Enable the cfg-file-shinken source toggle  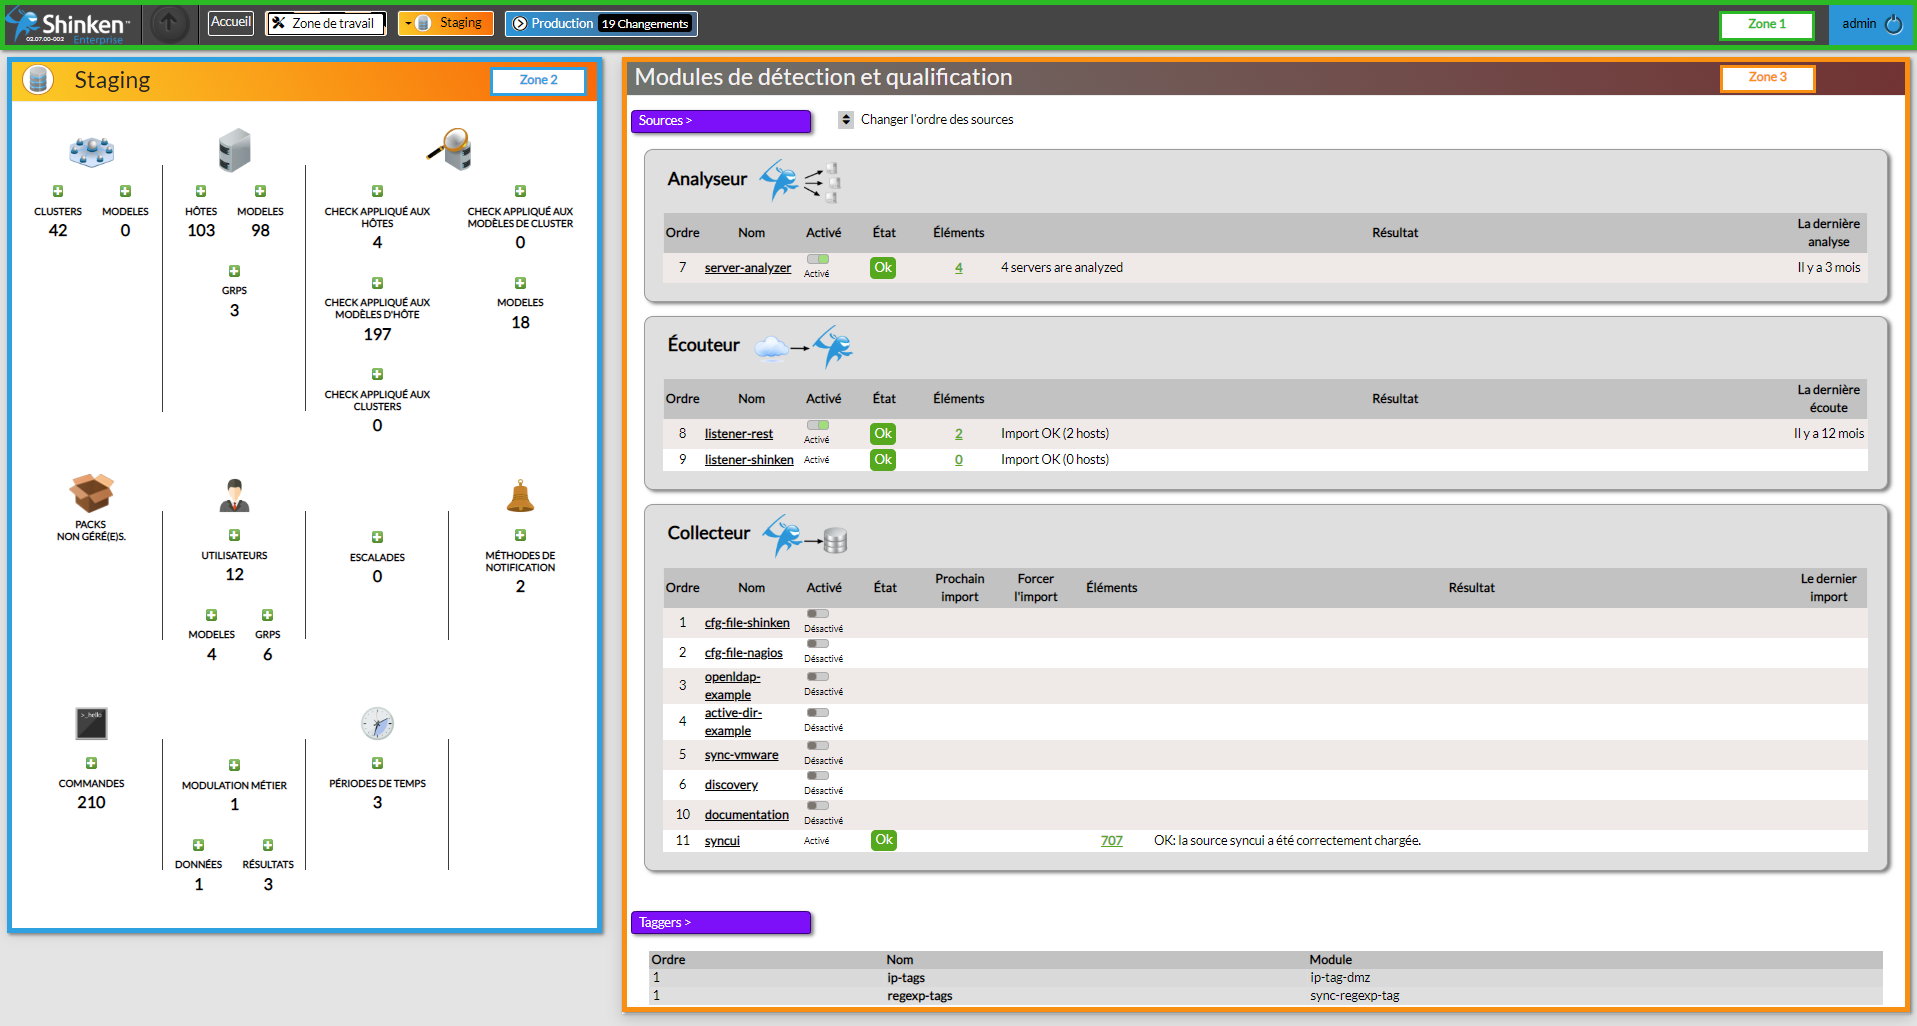(818, 614)
